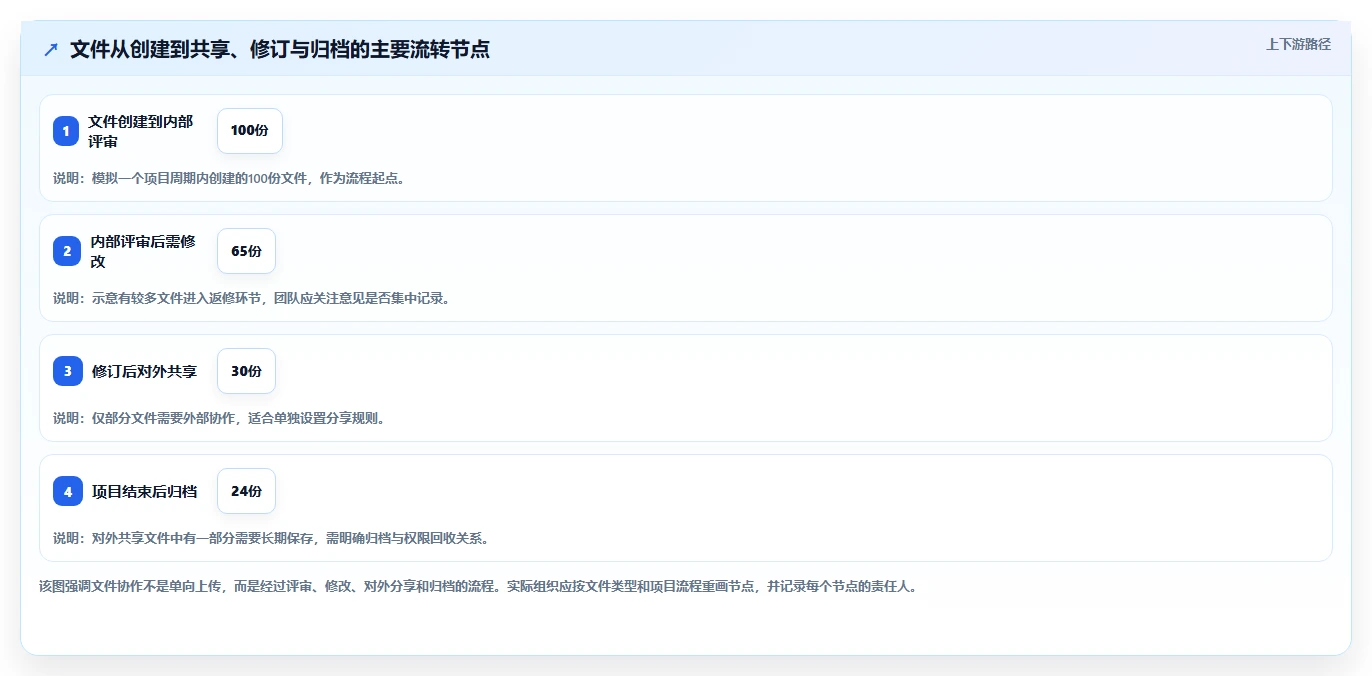This screenshot has width=1372, height=676.
Task: Click the 项目结束后归档 step label
Action: click(144, 491)
